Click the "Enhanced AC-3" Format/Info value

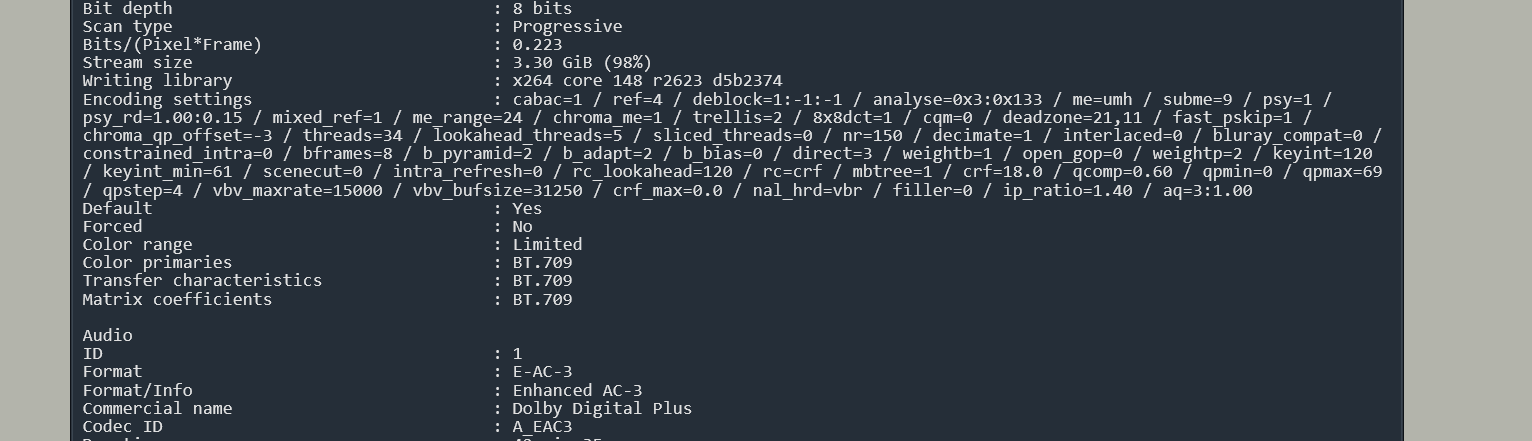[x=577, y=391]
